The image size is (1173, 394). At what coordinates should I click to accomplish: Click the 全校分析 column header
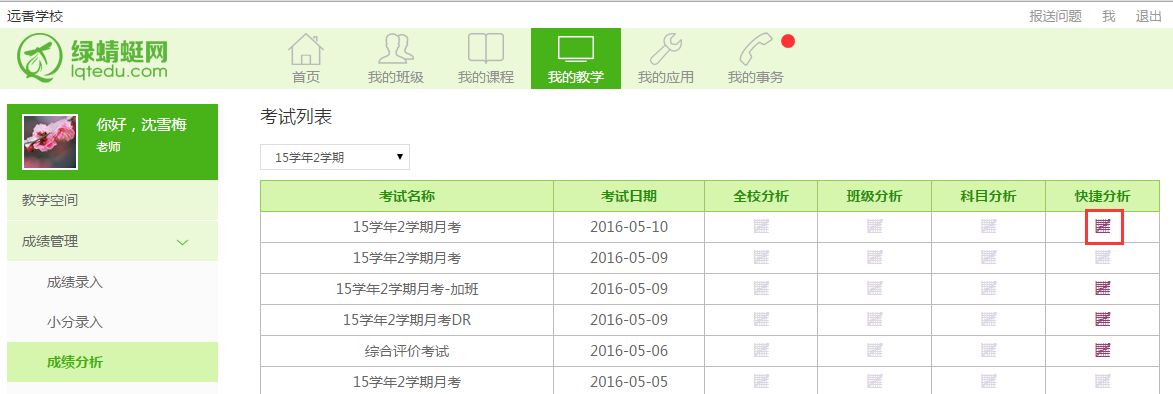point(761,196)
